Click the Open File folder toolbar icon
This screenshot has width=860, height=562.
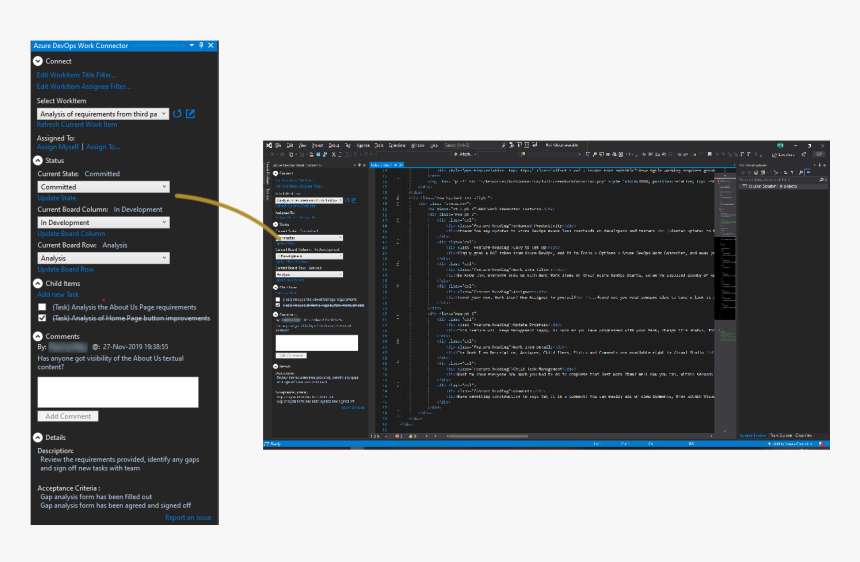pyautogui.click(x=311, y=155)
